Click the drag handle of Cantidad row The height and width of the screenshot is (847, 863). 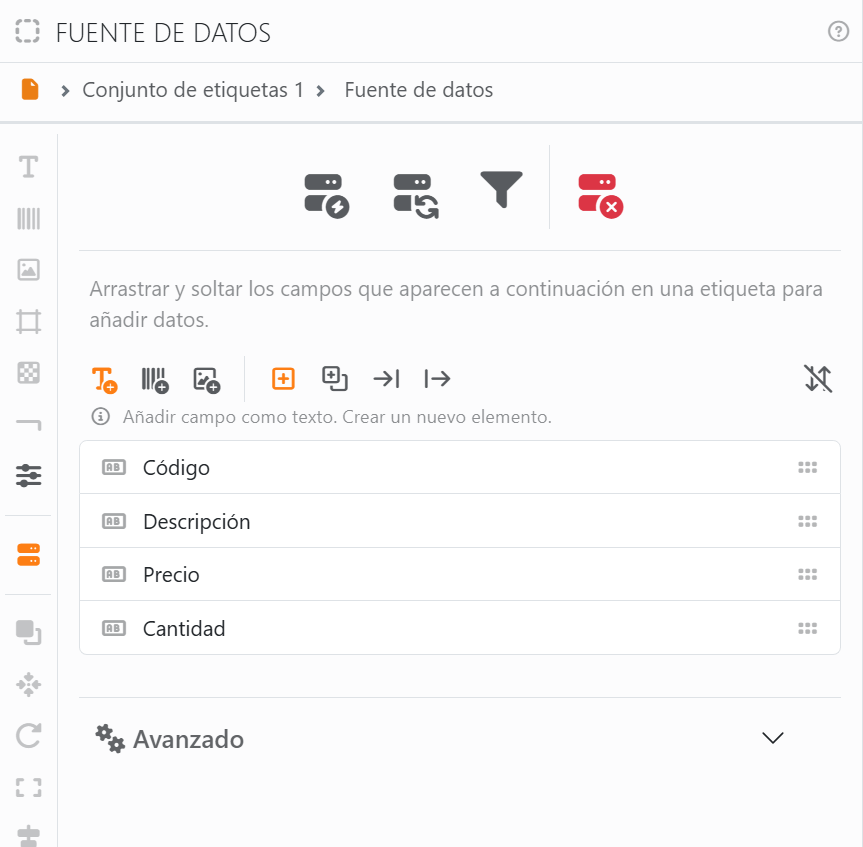tap(807, 628)
